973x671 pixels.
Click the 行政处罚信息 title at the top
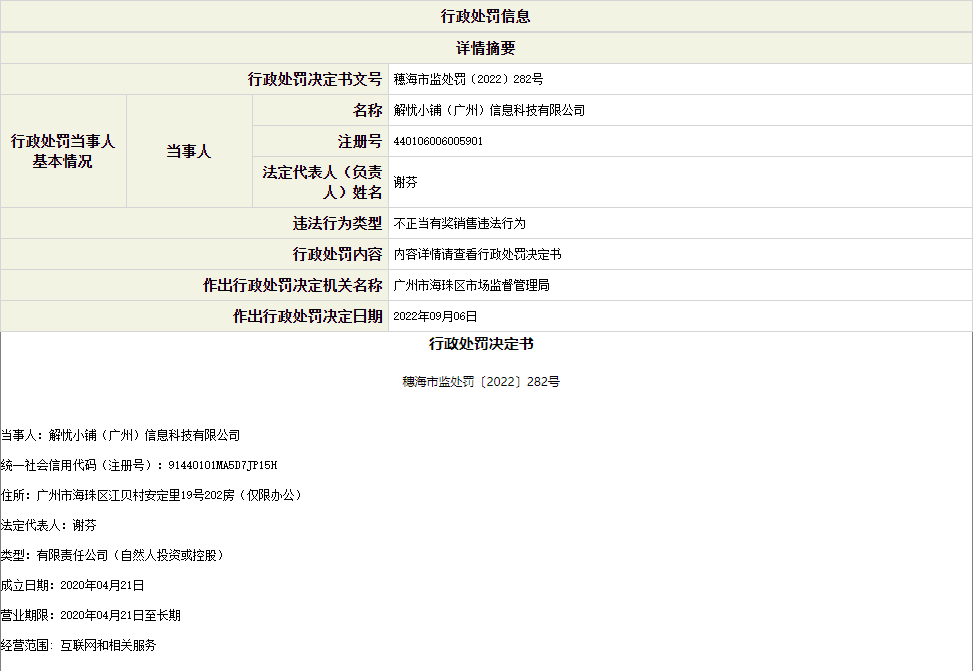(x=485, y=16)
